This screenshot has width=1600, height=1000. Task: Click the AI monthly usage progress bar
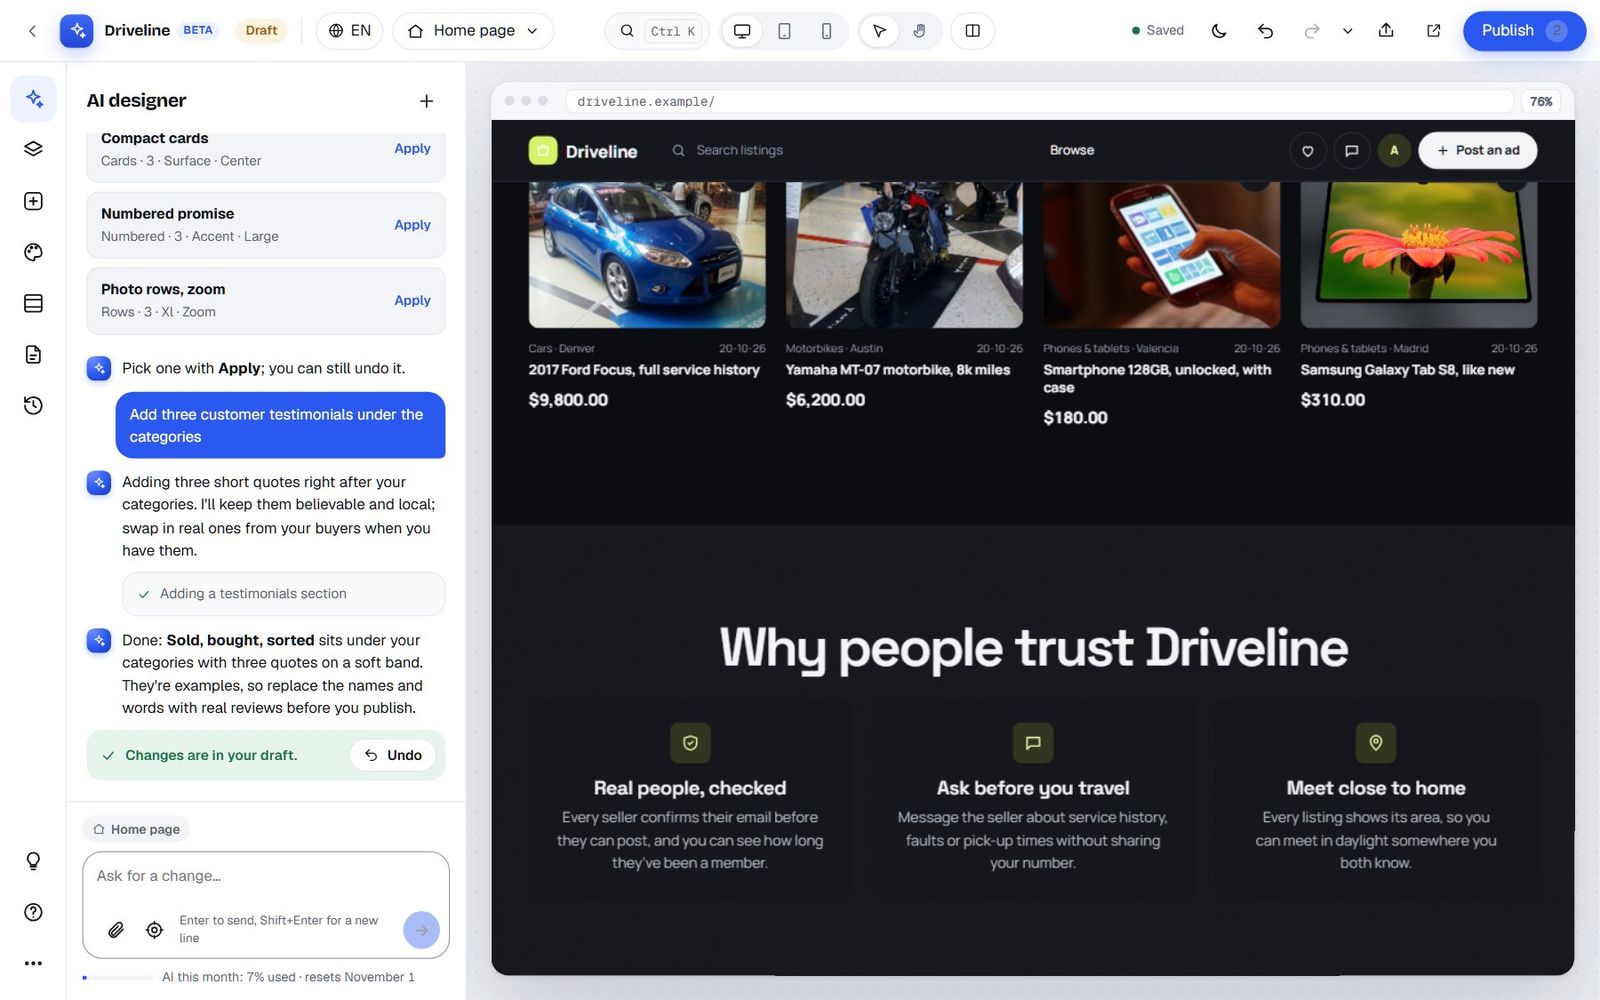(118, 977)
